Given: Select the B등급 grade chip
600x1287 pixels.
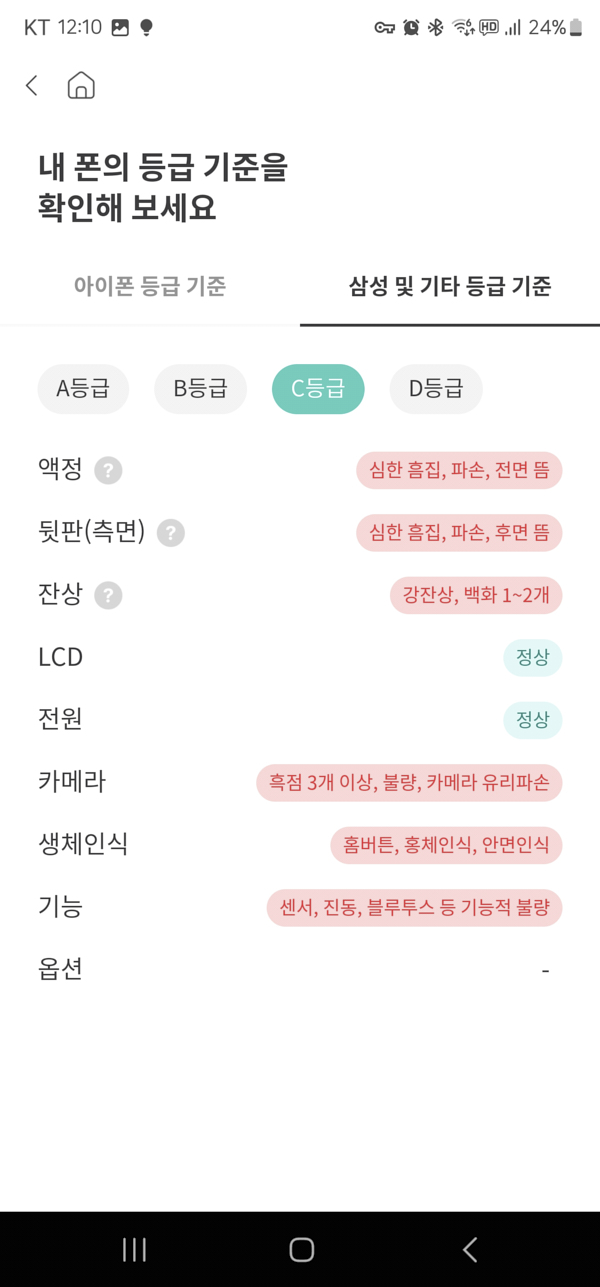Looking at the screenshot, I should pos(200,389).
